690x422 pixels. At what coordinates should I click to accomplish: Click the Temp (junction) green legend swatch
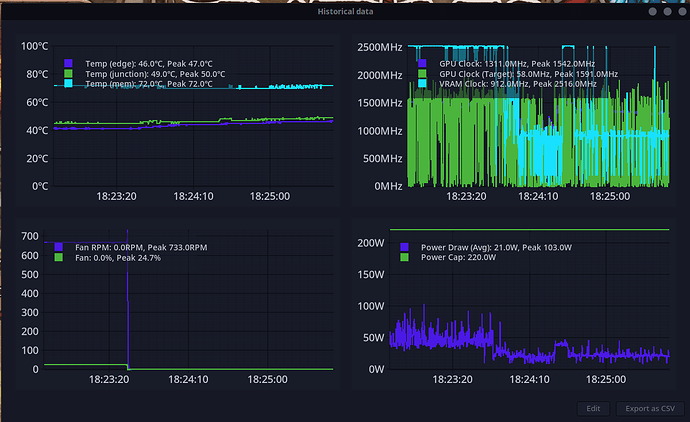[68, 73]
